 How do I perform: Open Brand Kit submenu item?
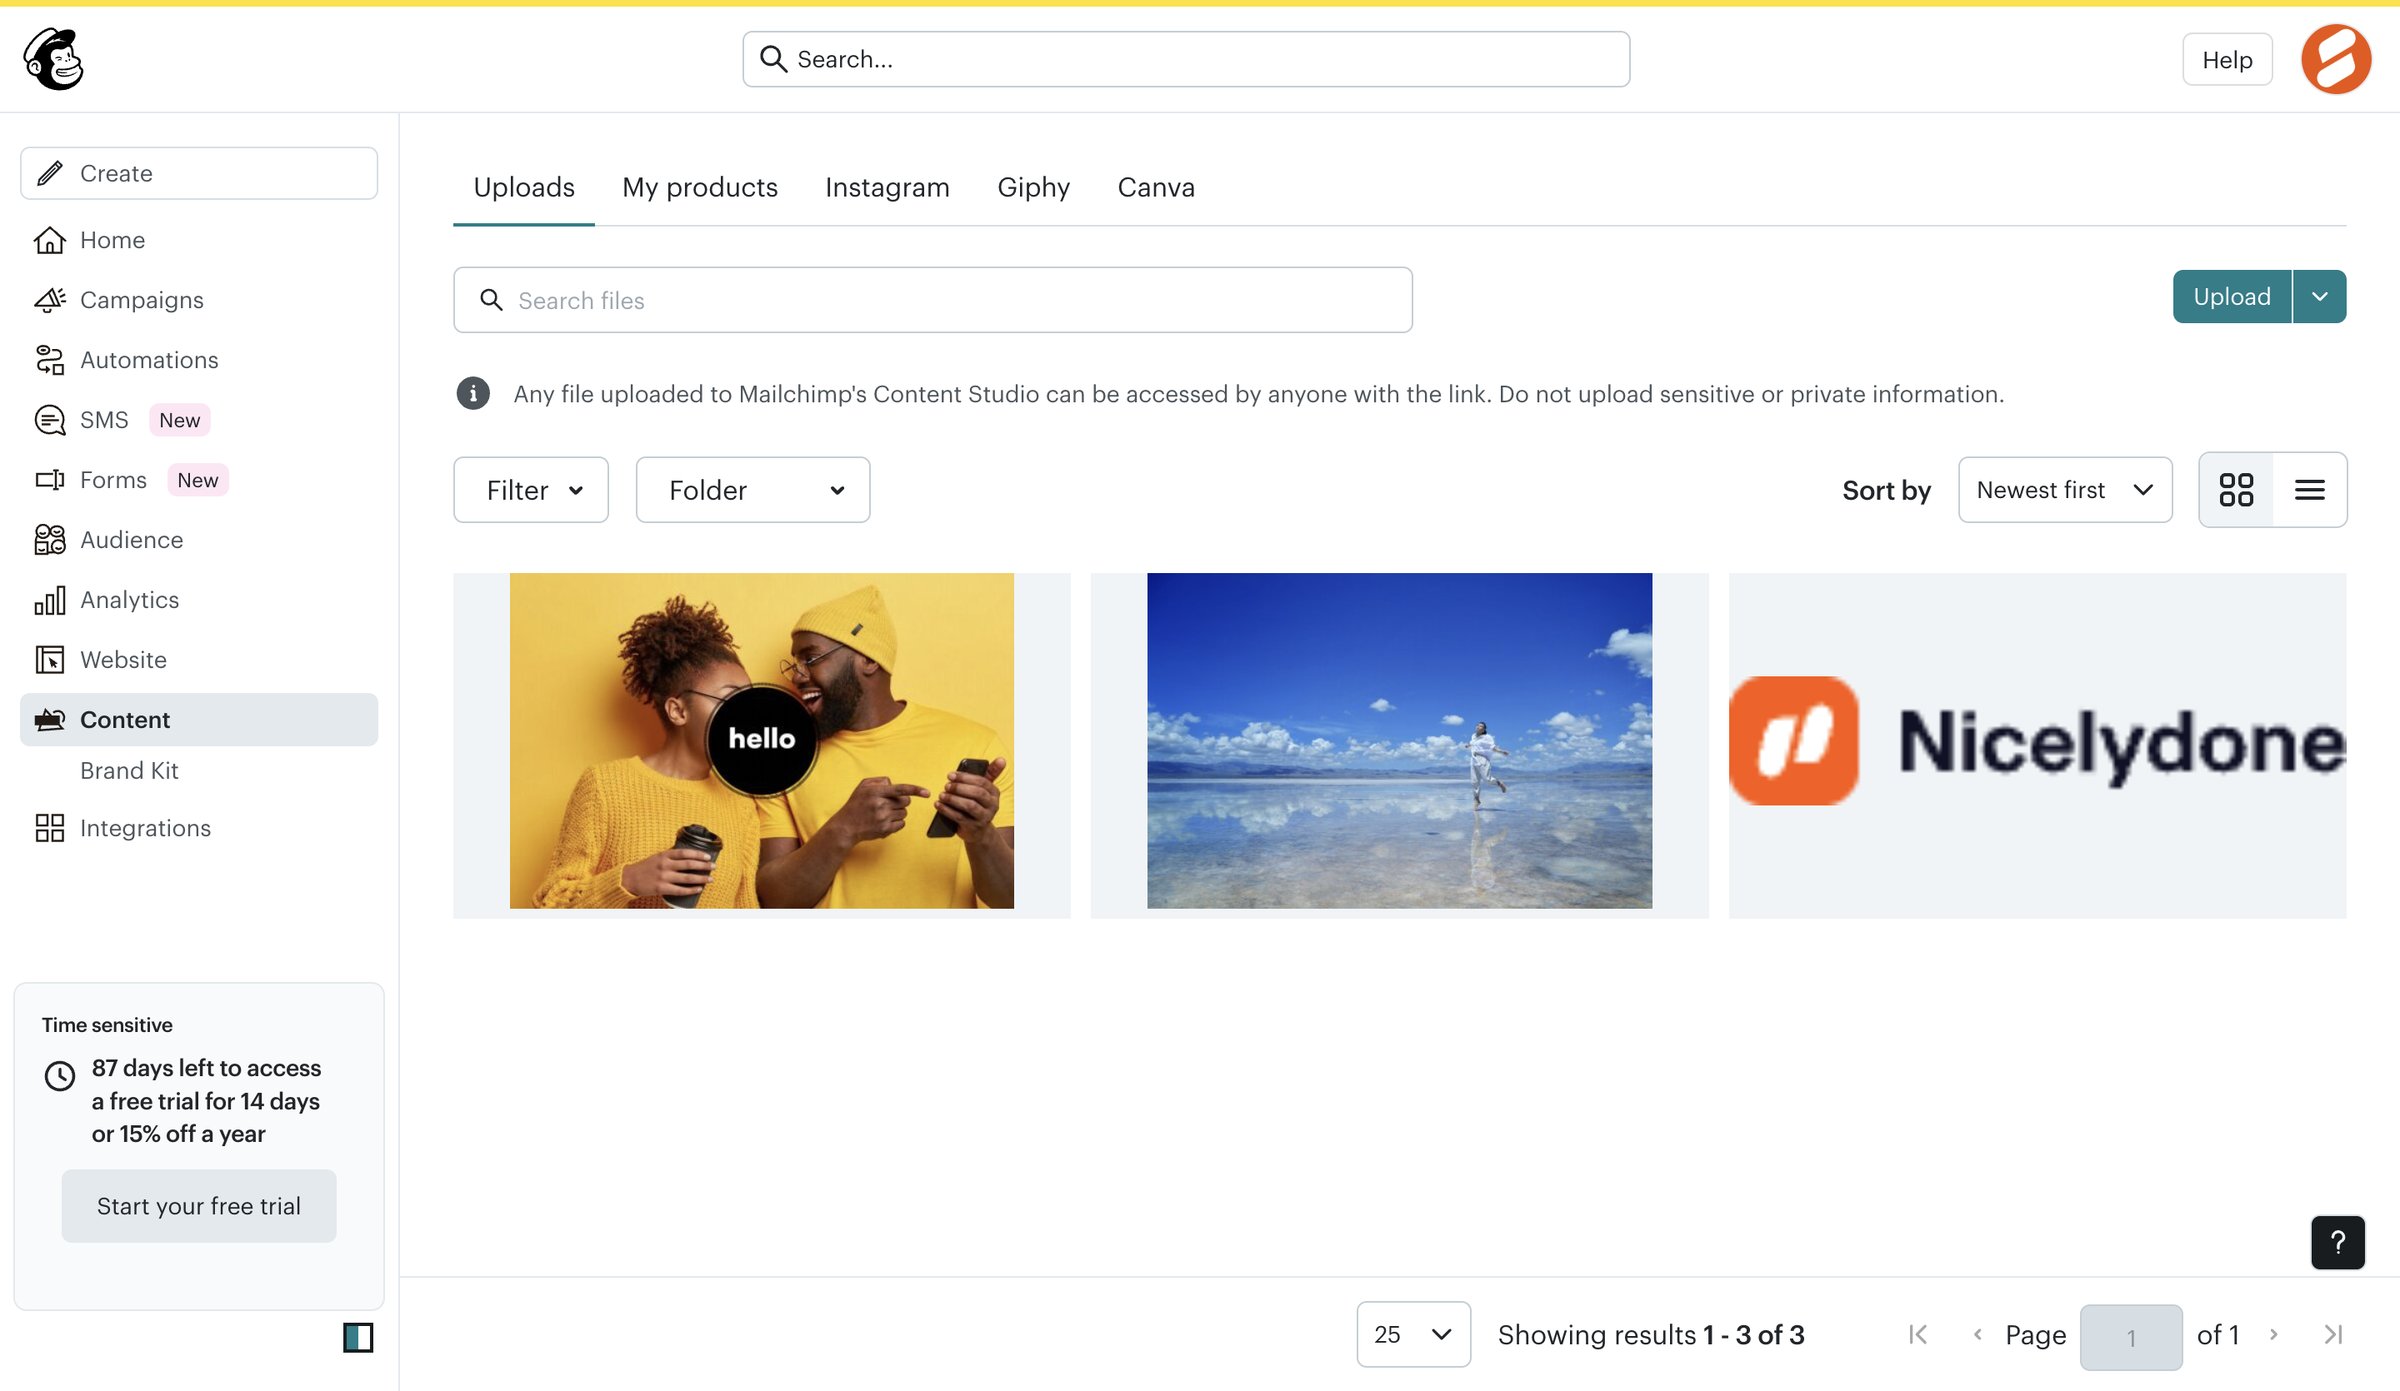click(129, 771)
